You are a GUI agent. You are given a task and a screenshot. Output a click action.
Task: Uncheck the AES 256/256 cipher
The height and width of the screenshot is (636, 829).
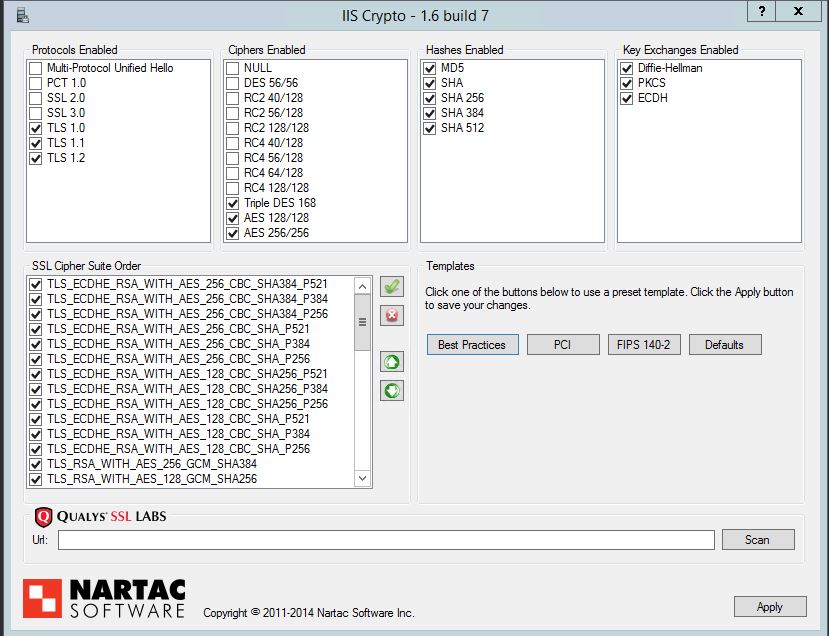click(233, 233)
